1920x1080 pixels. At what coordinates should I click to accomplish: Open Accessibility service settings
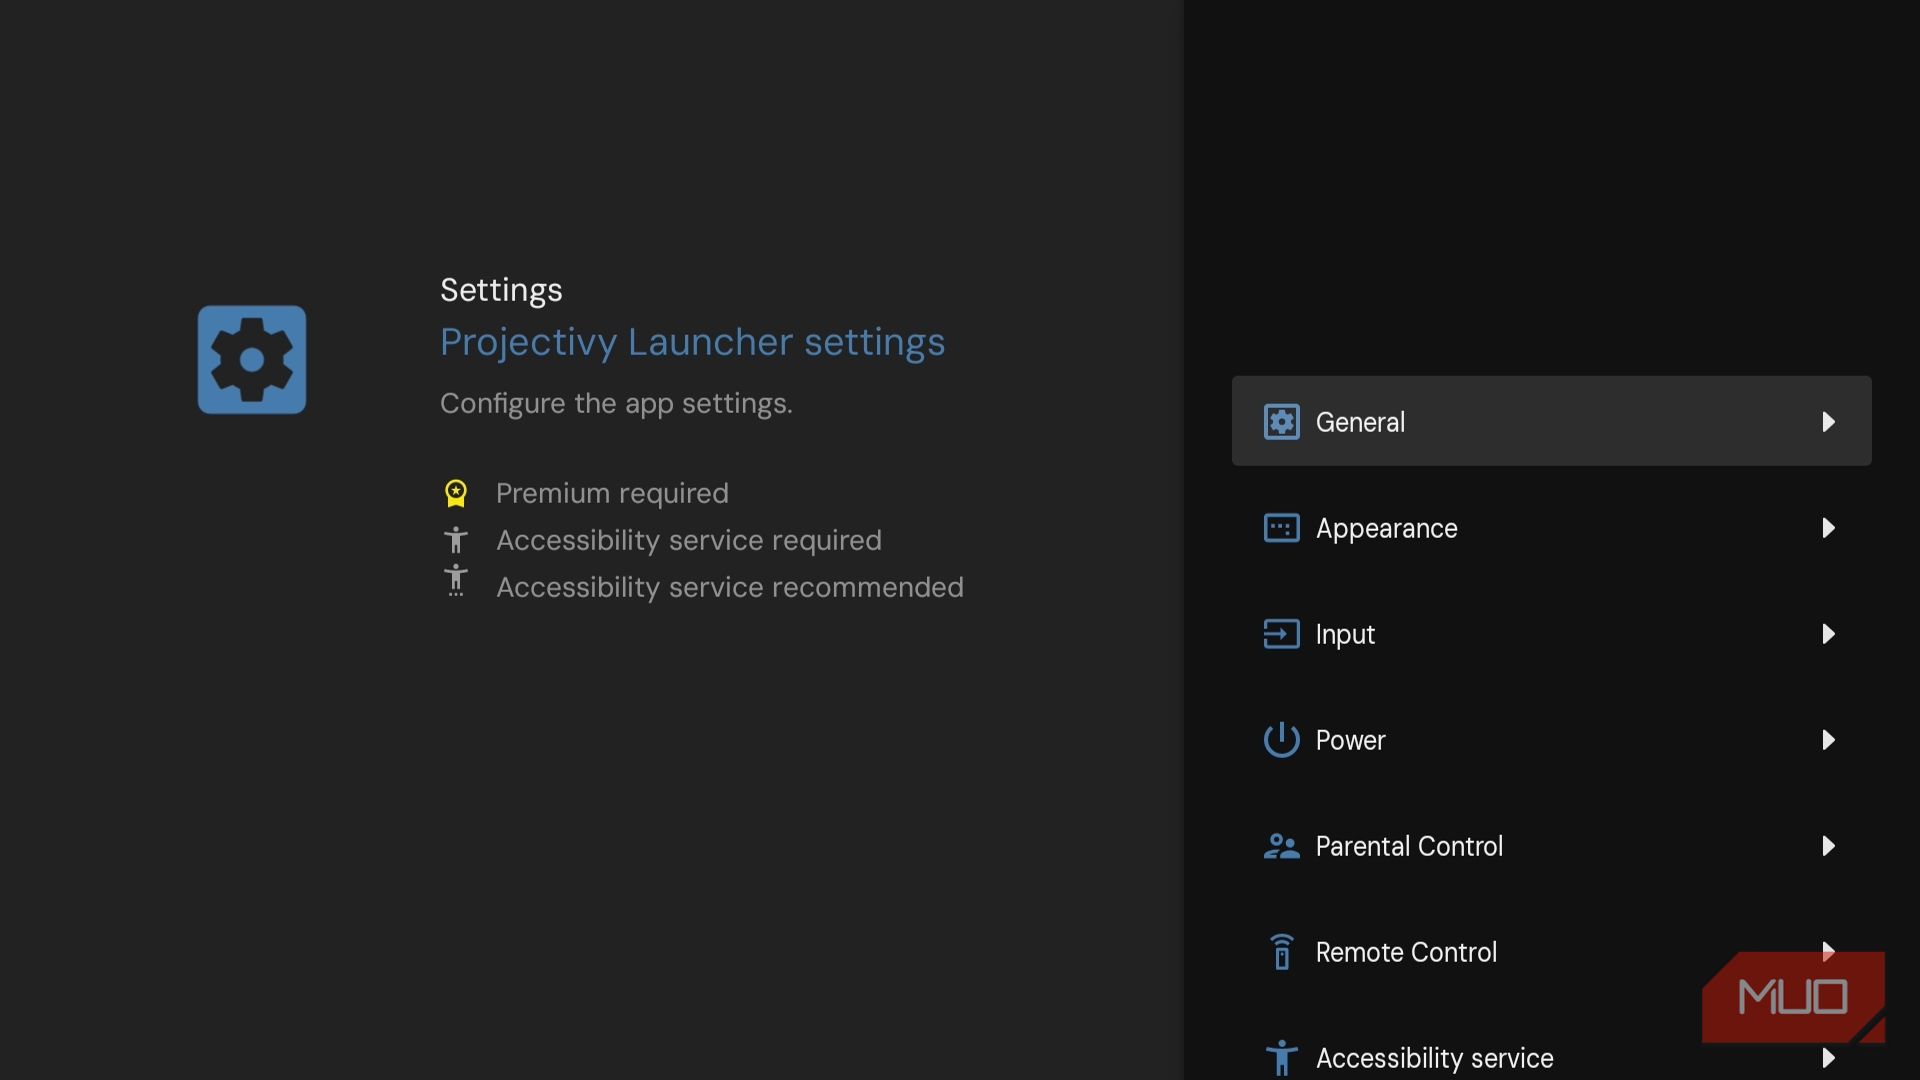pos(1434,1058)
